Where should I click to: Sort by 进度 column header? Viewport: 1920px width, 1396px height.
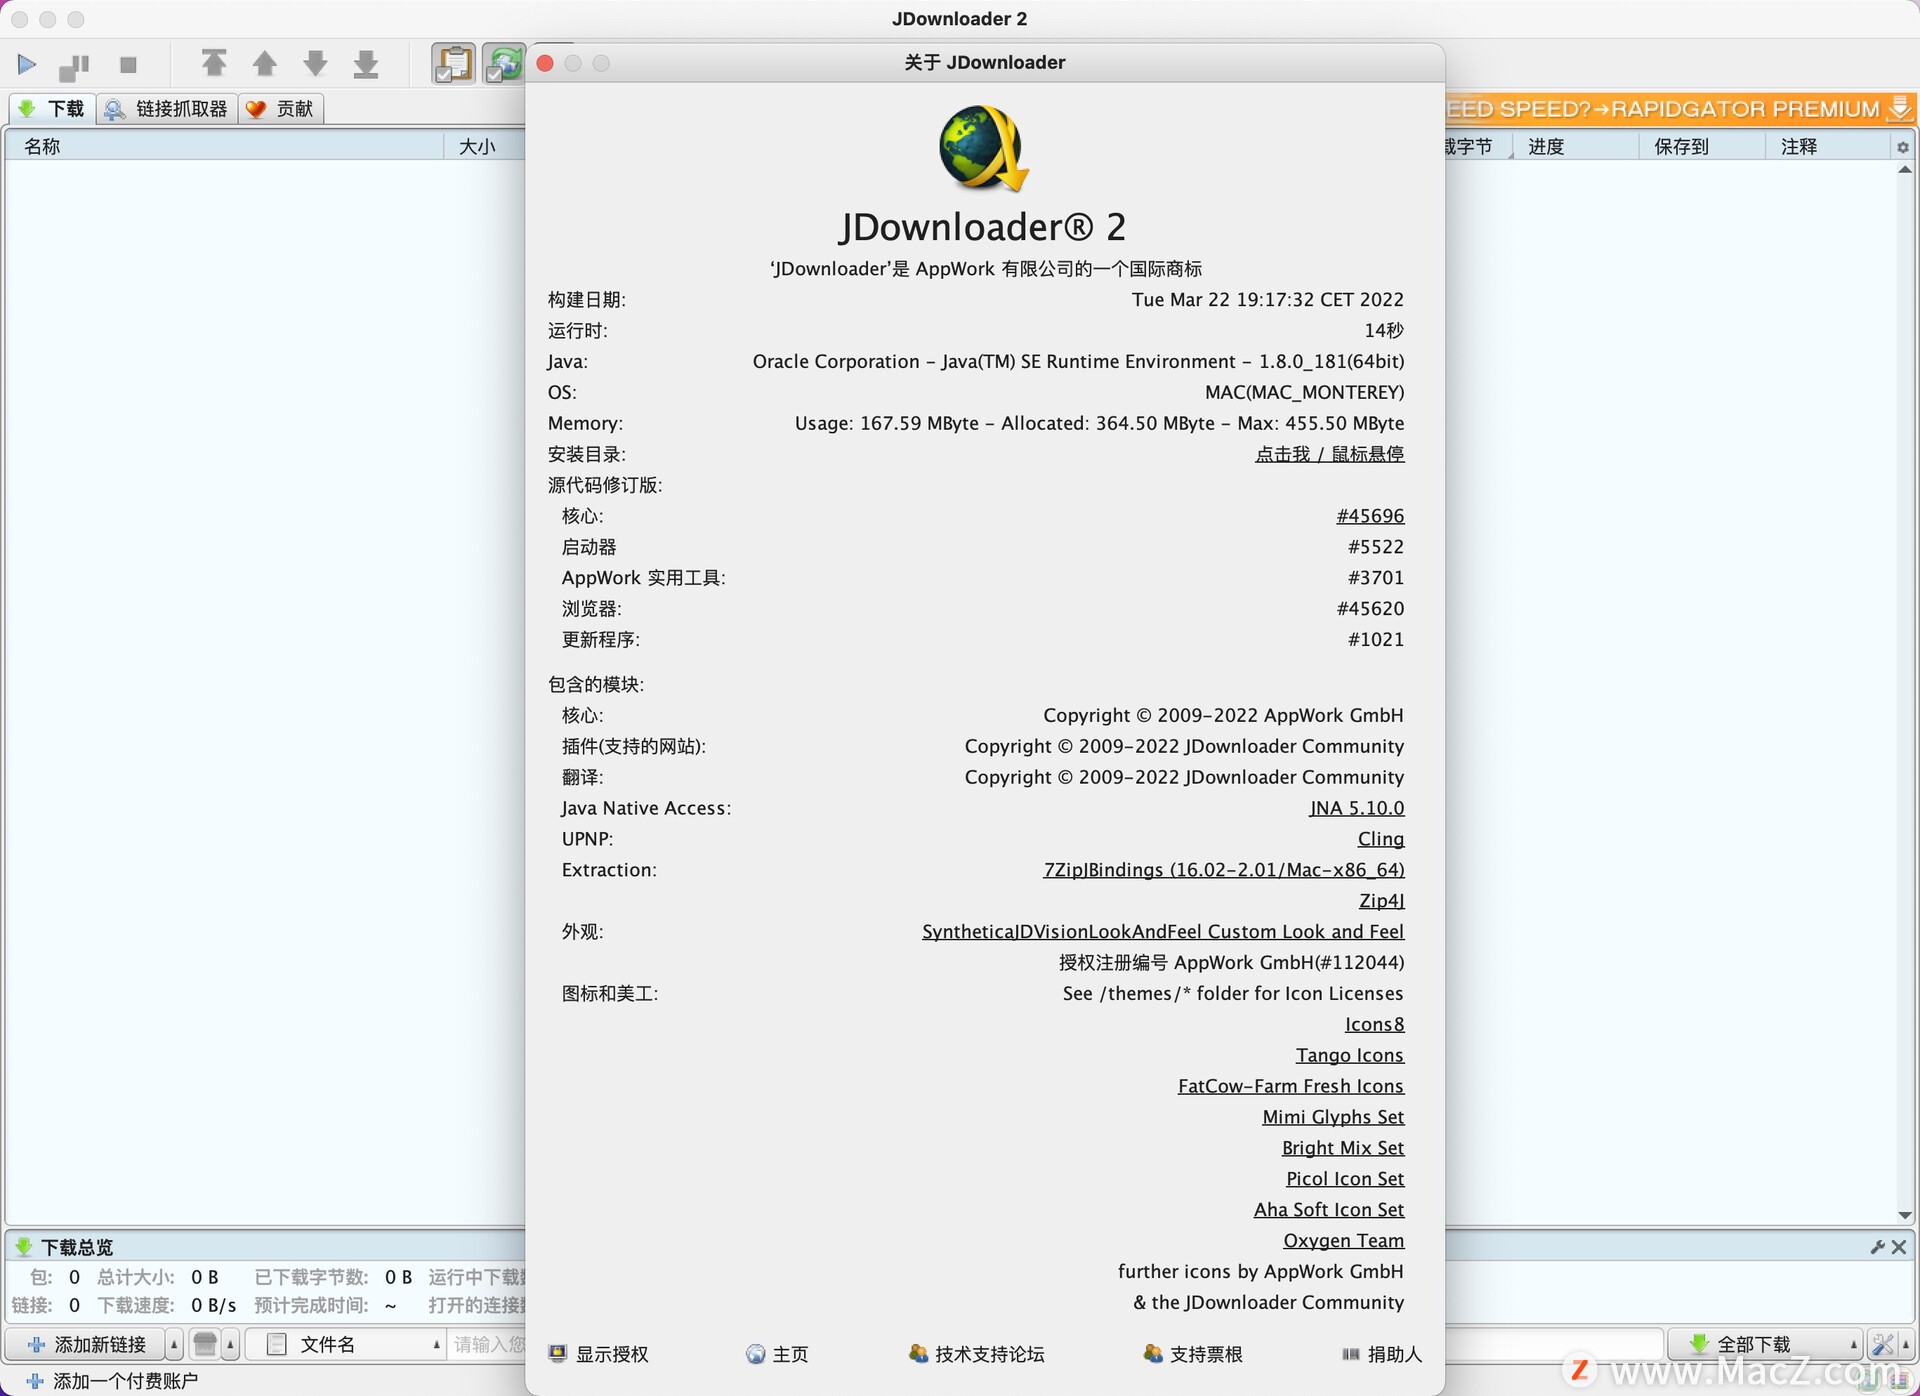point(1575,146)
